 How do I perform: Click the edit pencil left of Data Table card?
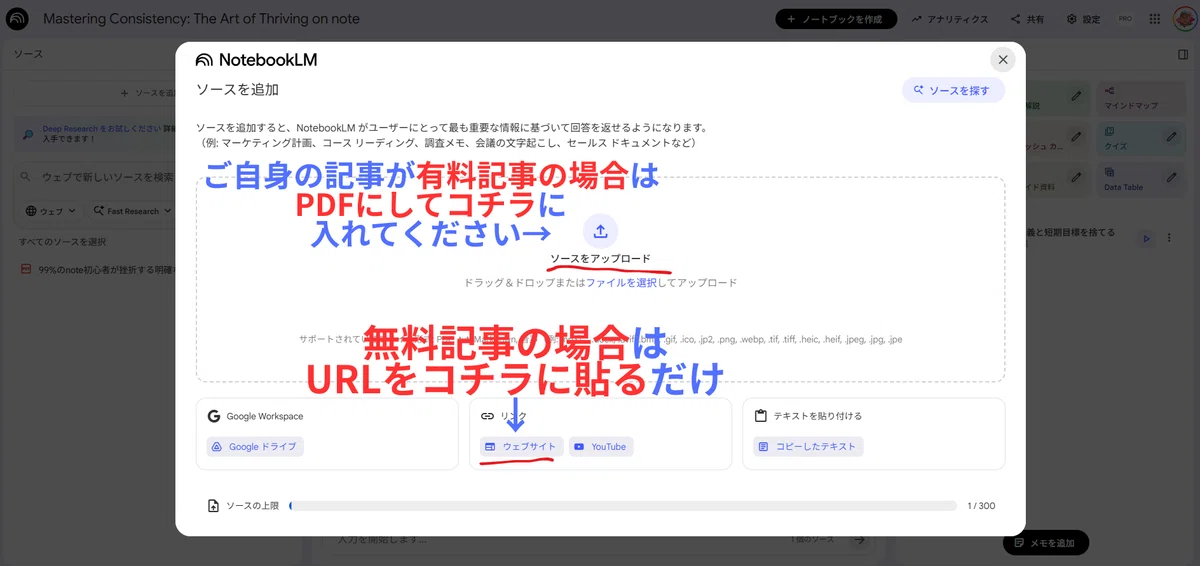pyautogui.click(x=1076, y=178)
